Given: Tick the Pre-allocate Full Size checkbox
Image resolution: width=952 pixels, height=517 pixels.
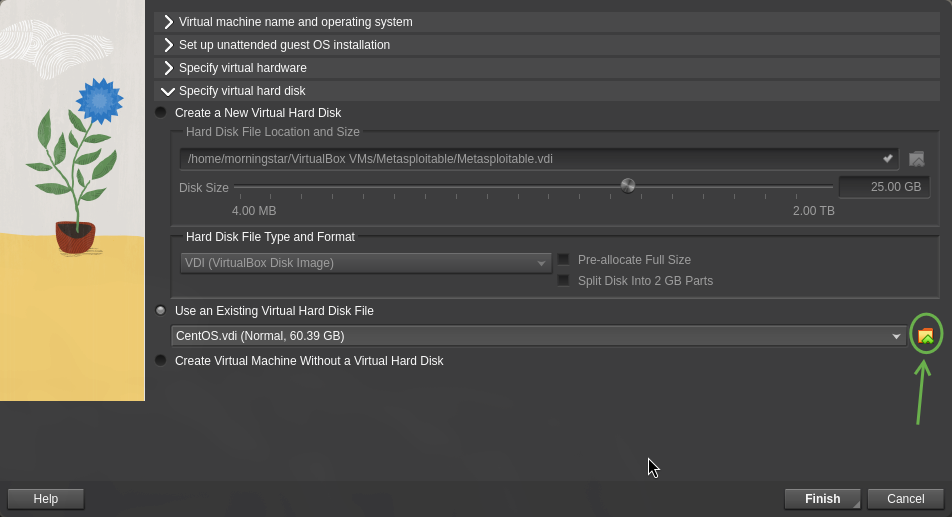Looking at the screenshot, I should click(x=563, y=260).
